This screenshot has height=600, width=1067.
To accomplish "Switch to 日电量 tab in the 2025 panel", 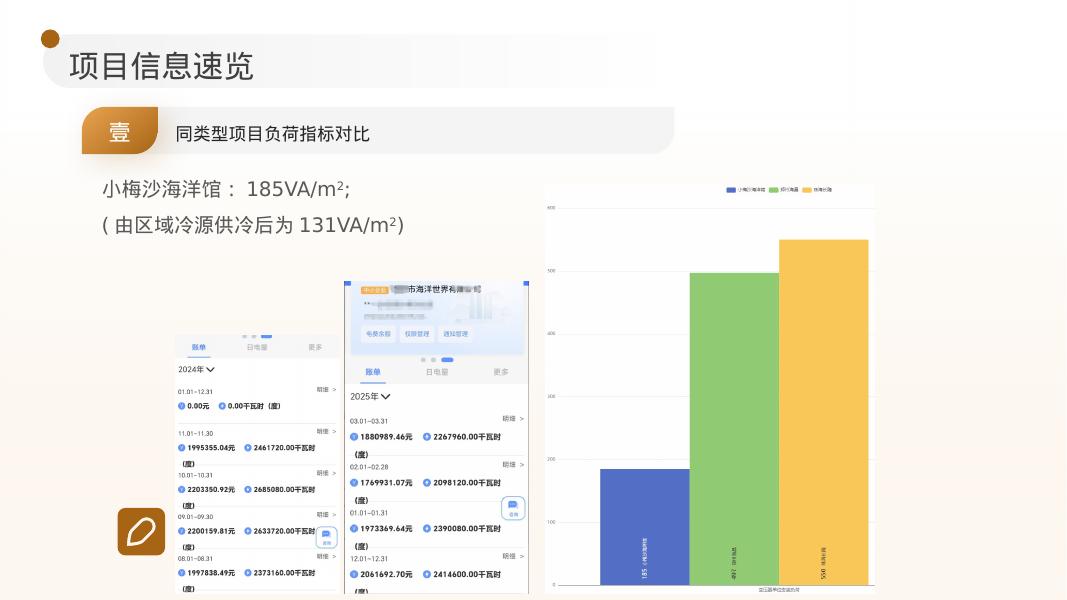I will pos(437,372).
